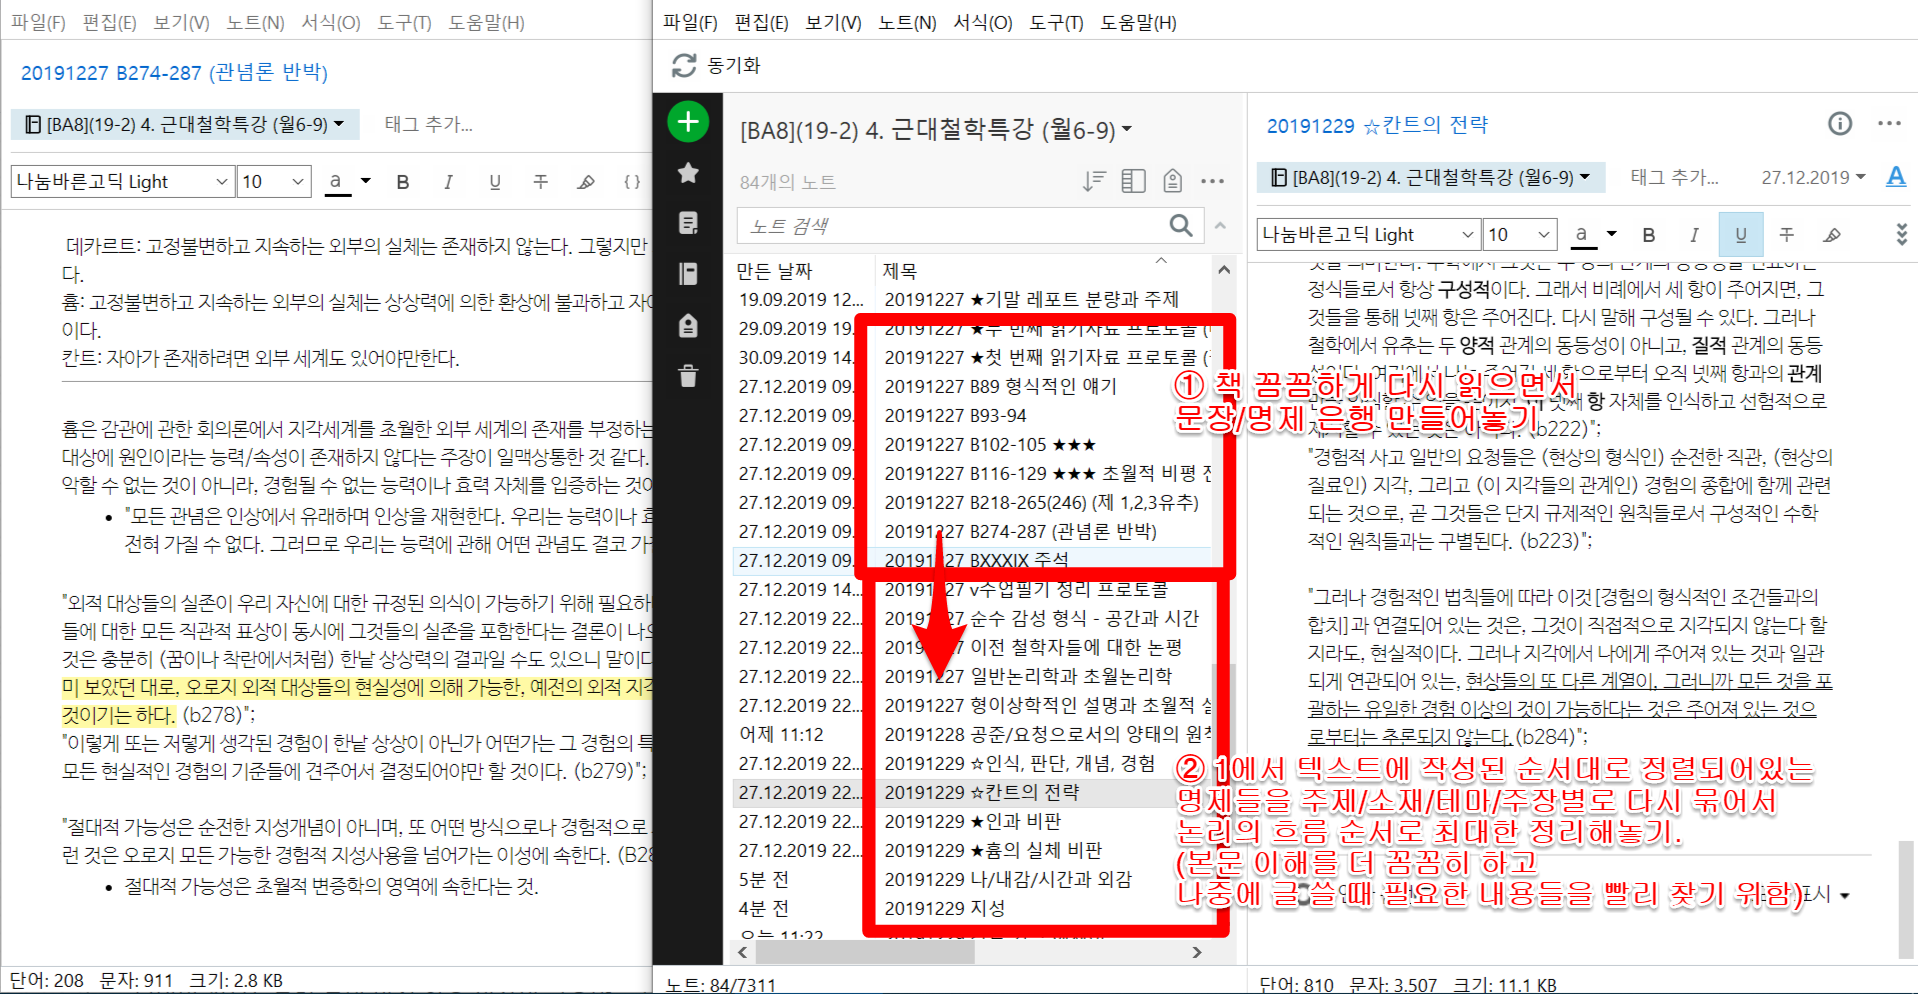Toggle strikethrough in left note window
Viewport: 1918px width, 994px height.
coord(540,182)
